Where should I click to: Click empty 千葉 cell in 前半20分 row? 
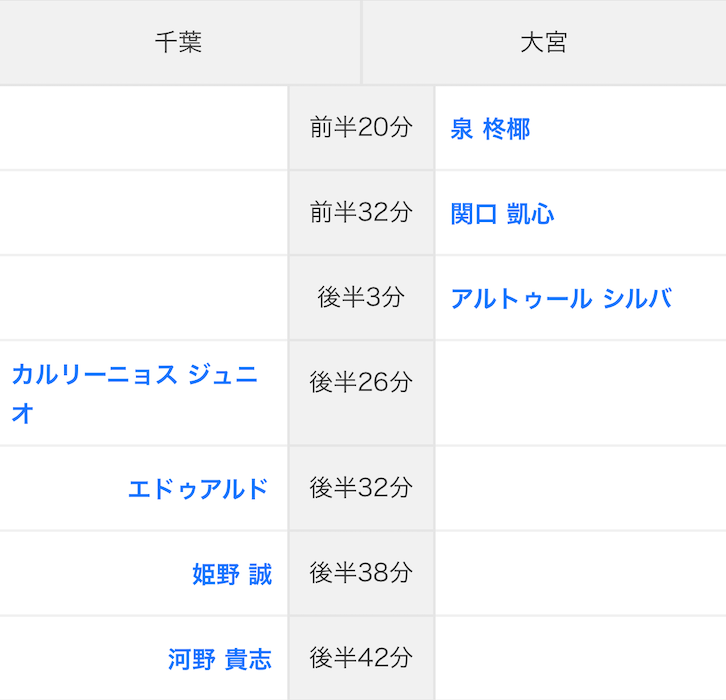tap(143, 128)
